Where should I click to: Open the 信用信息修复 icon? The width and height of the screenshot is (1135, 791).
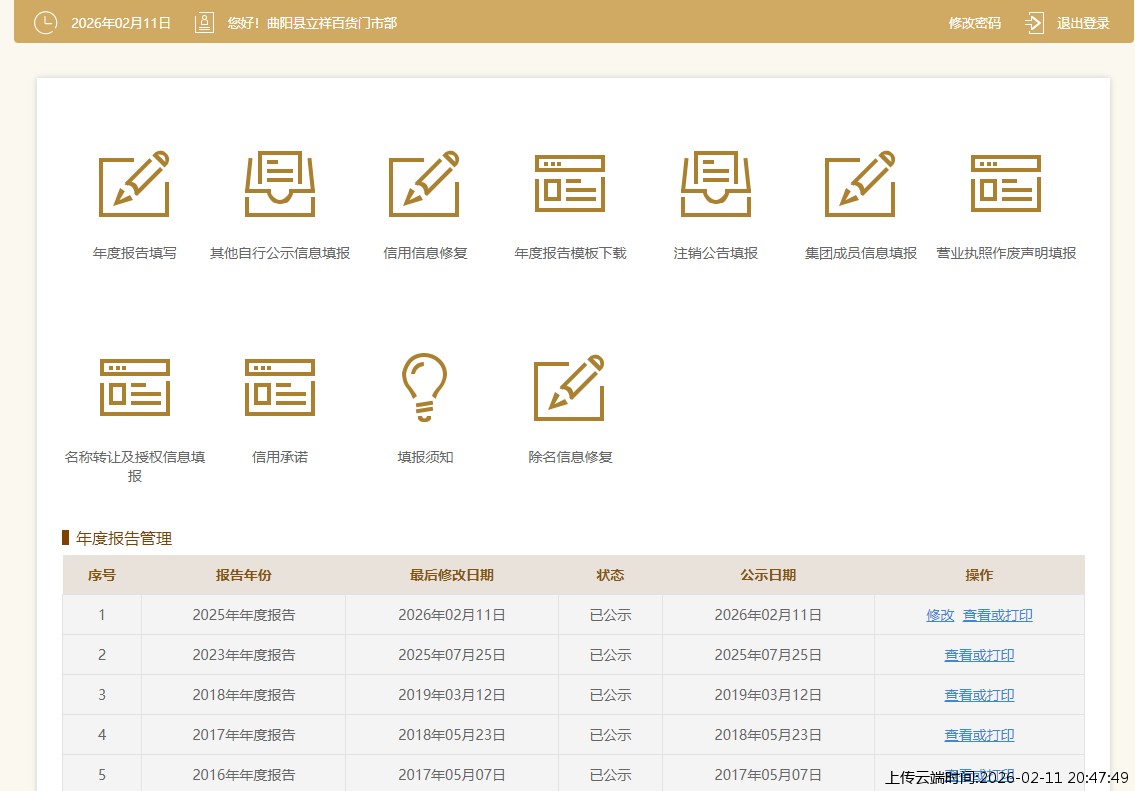click(x=424, y=185)
